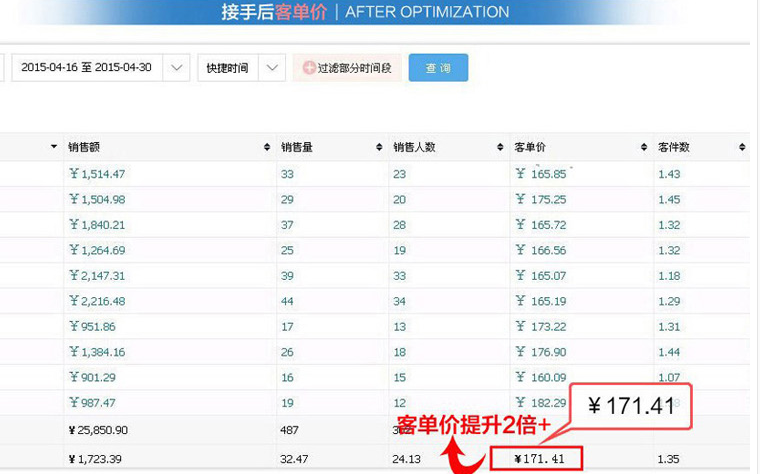Click the red plus icon beside 过滤部分时间段

point(308,68)
